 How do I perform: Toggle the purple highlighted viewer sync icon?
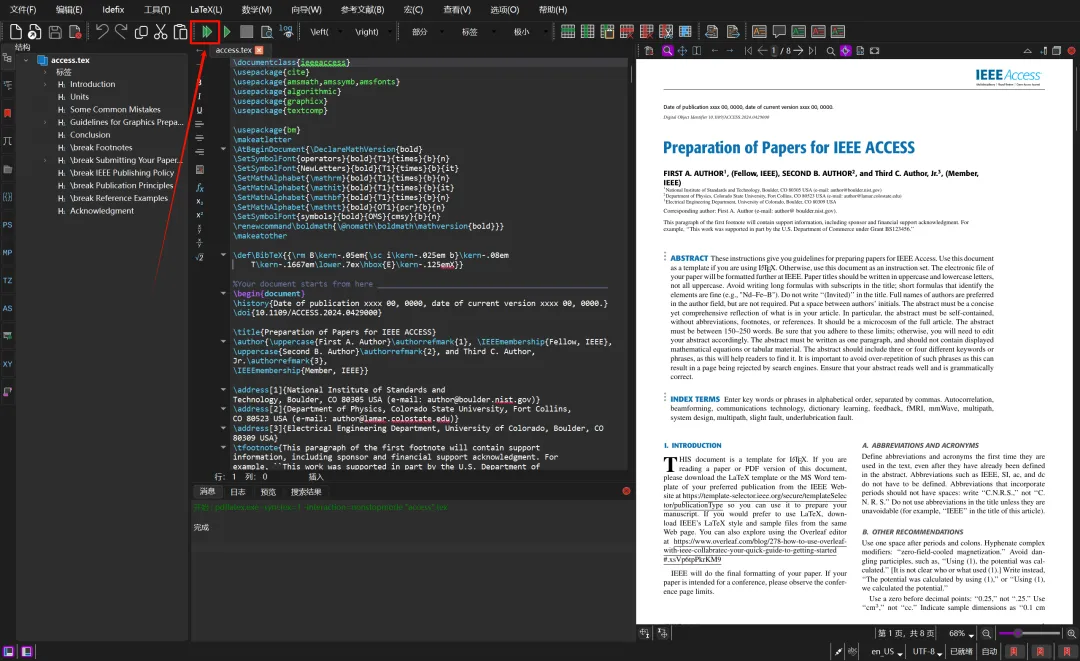point(845,51)
